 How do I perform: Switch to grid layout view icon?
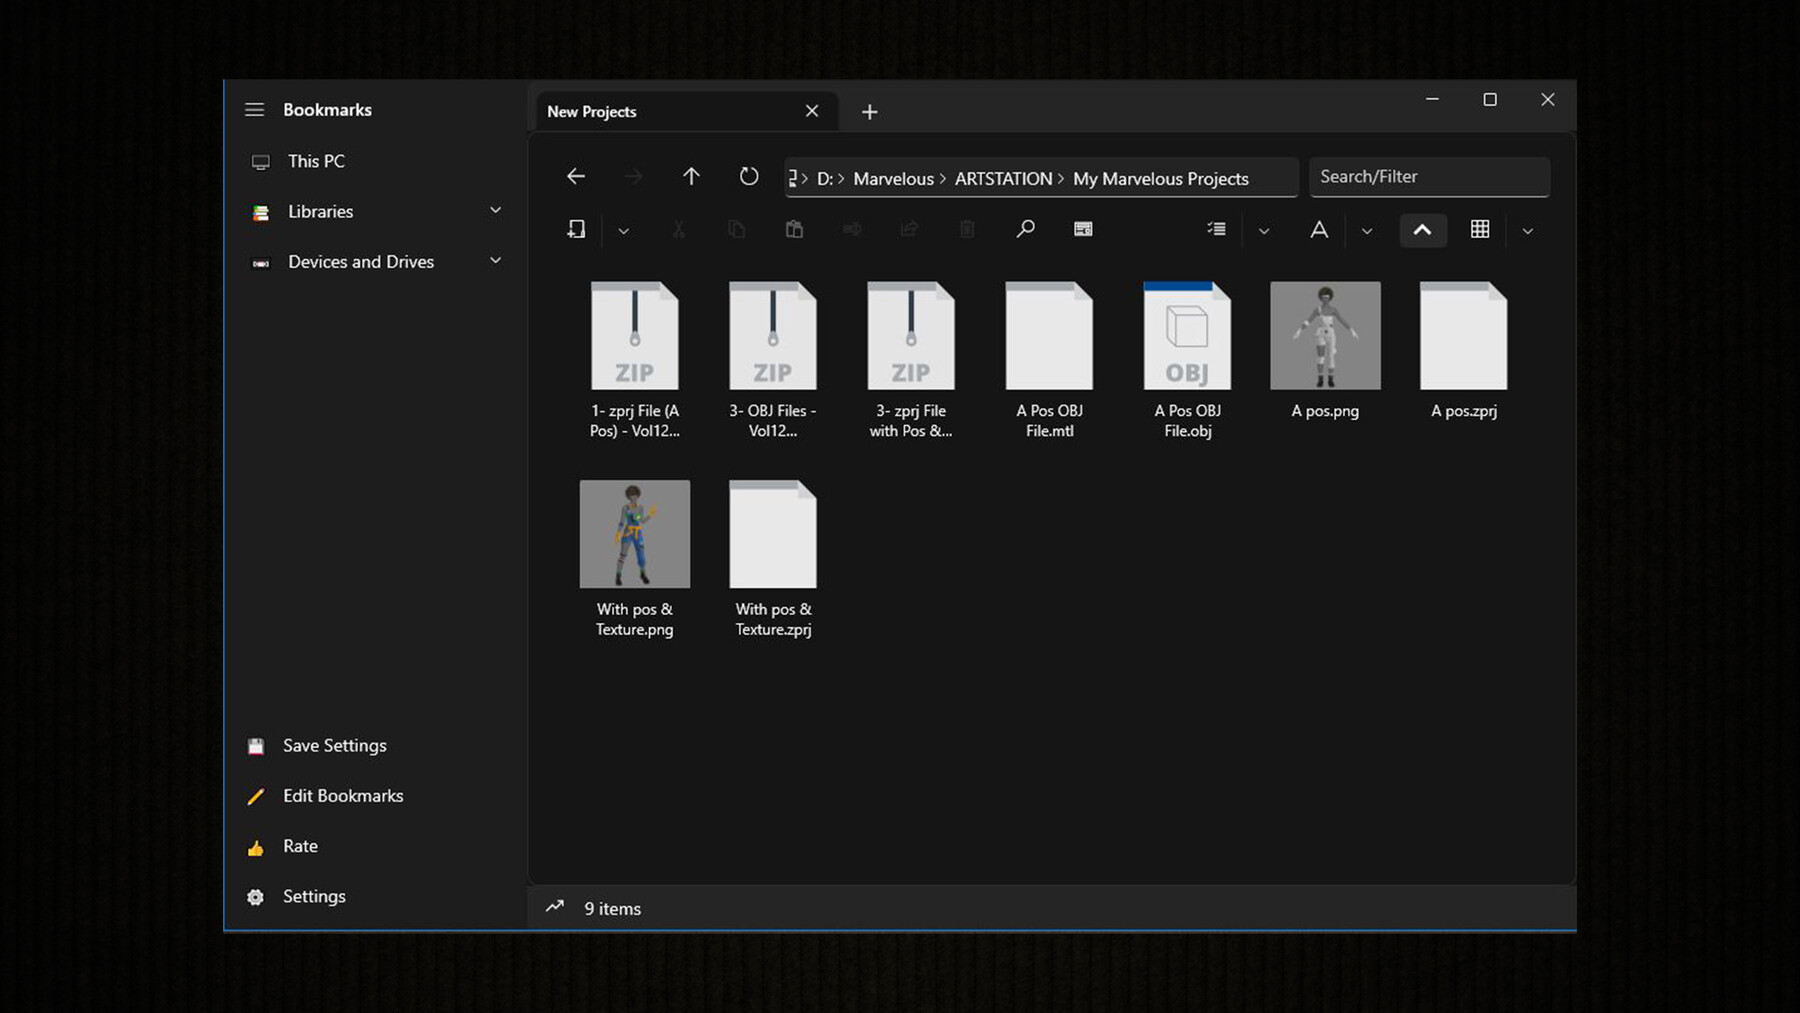coord(1480,230)
